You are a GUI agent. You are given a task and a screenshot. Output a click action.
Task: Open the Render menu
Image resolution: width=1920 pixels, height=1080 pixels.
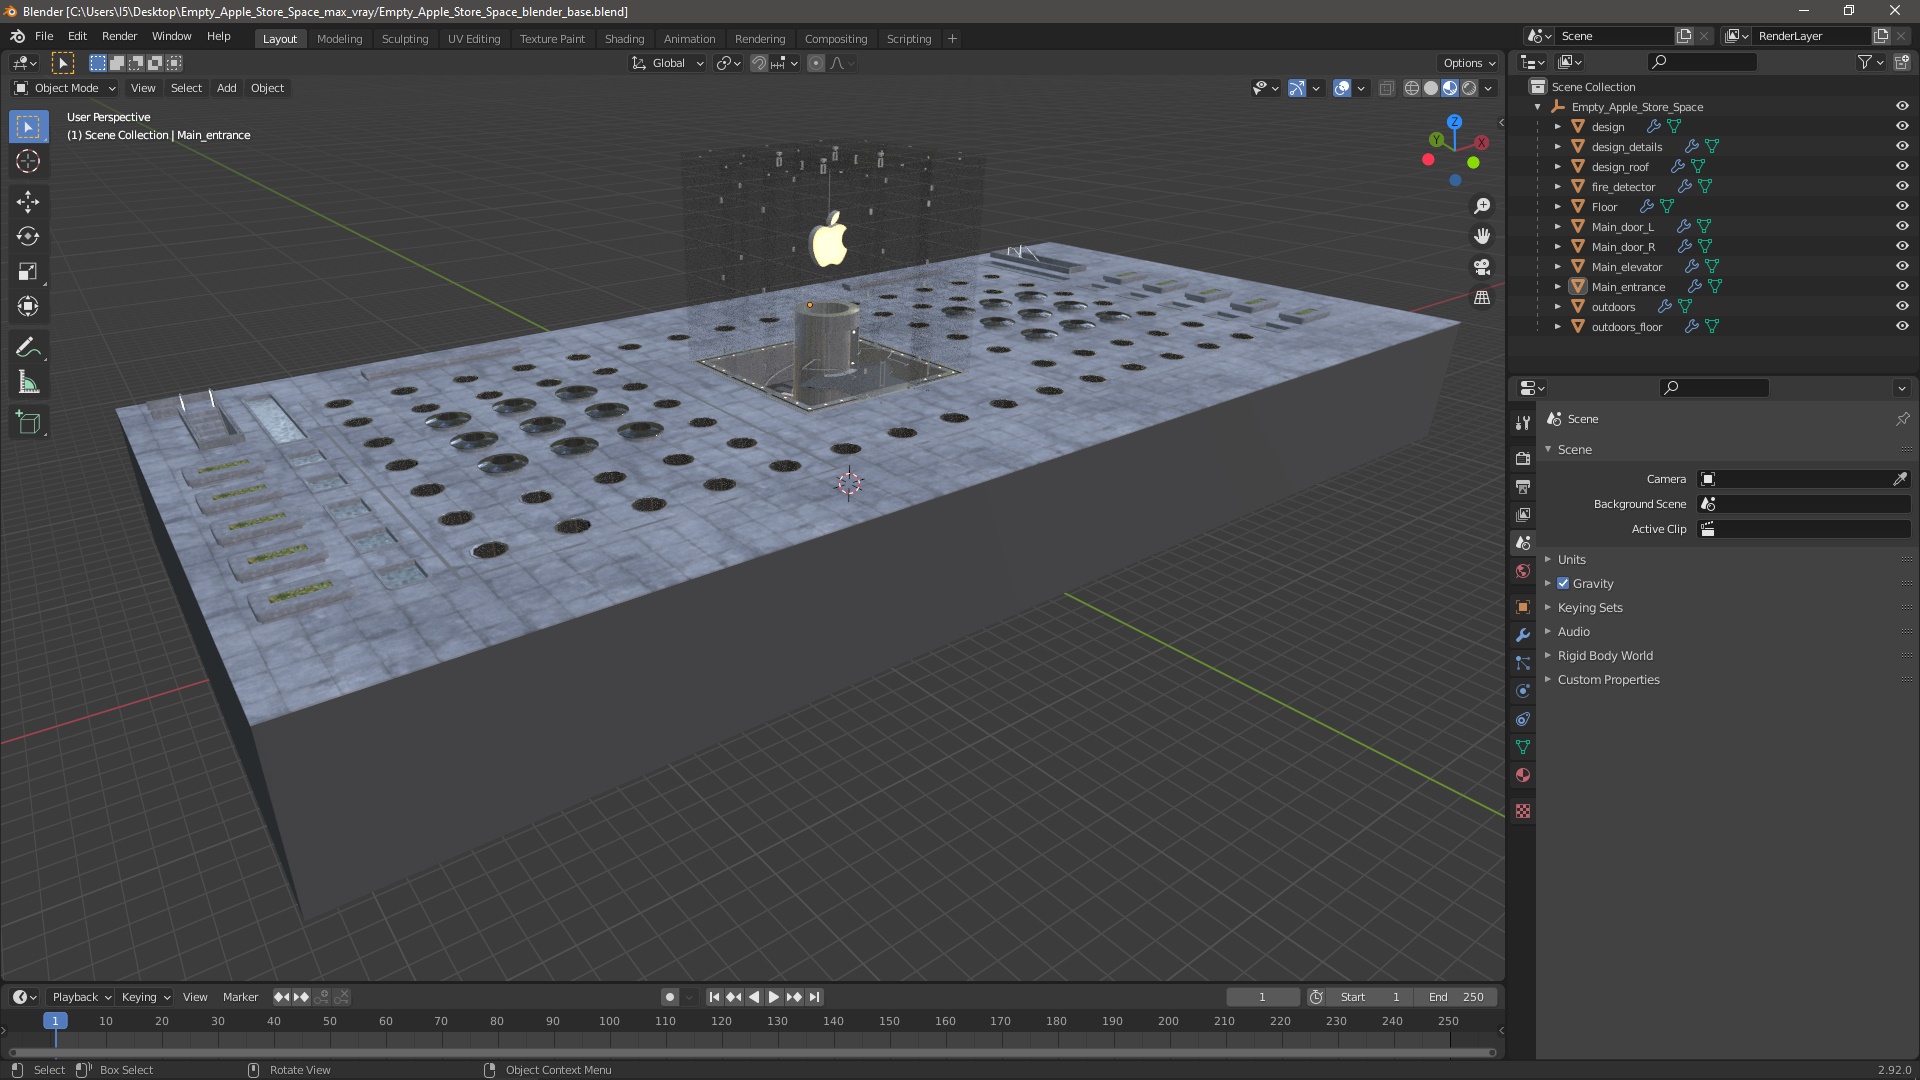click(x=119, y=36)
